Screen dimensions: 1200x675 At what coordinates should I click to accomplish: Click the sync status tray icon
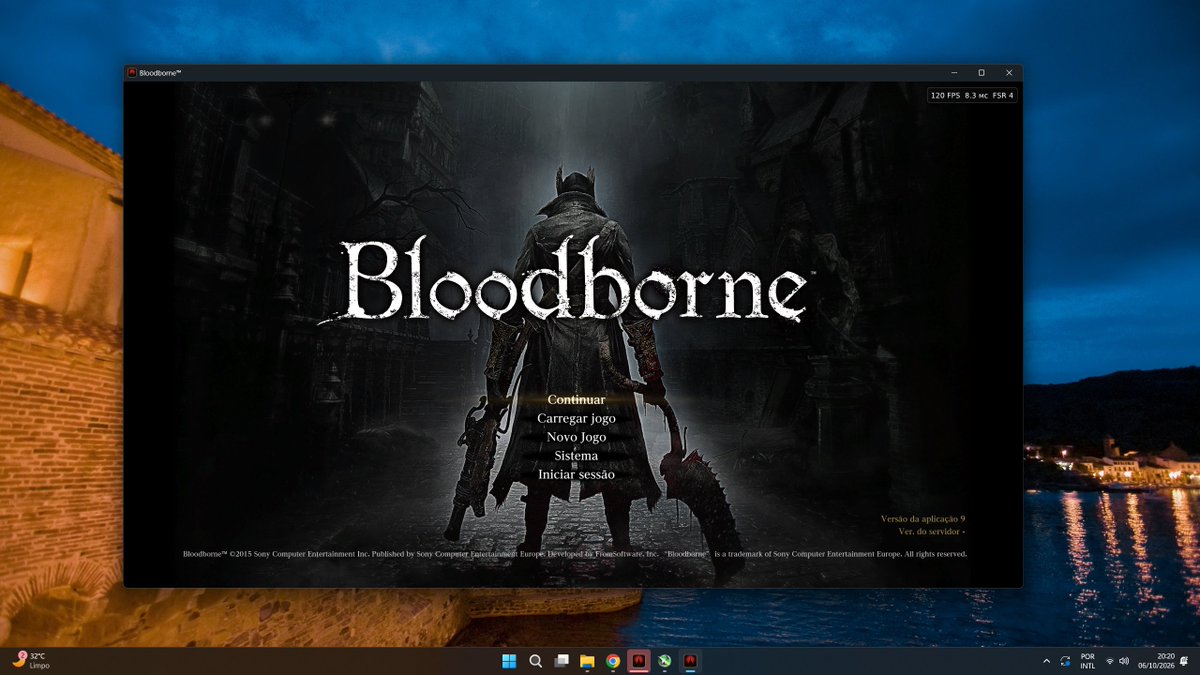(x=1065, y=661)
